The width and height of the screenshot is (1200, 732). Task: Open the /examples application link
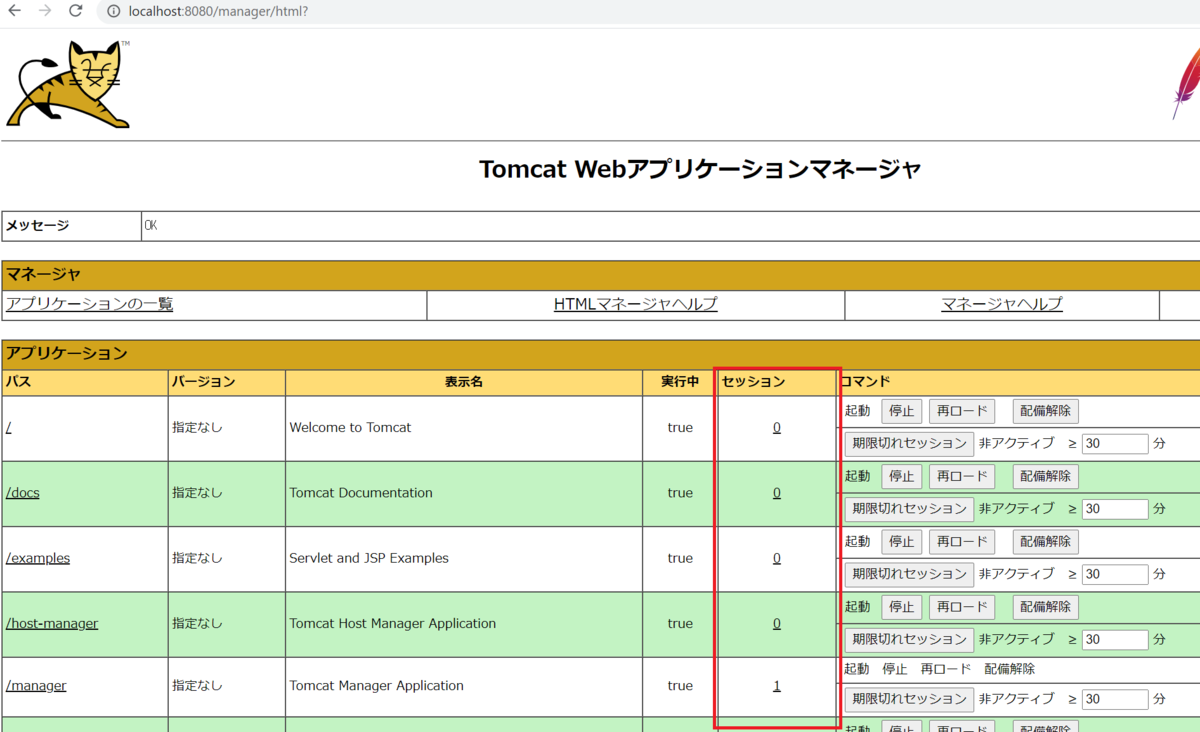tap(38, 557)
